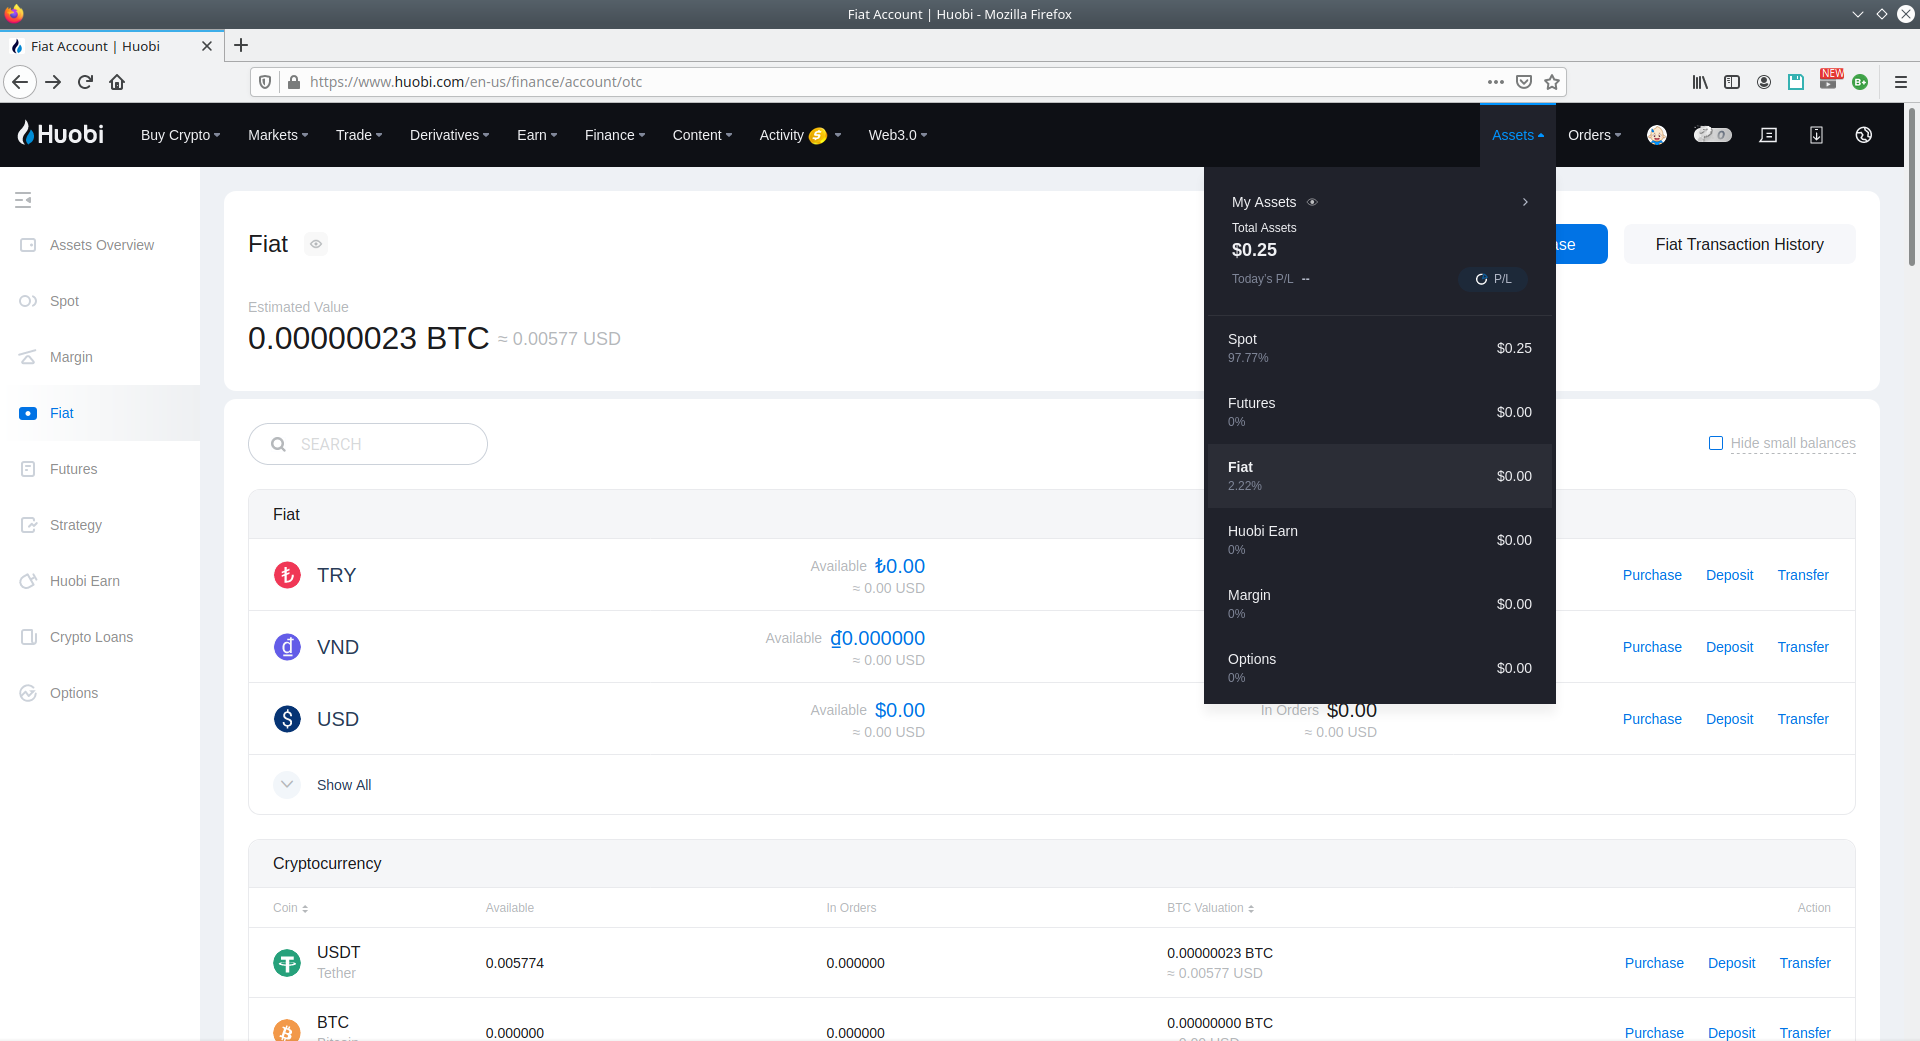Image resolution: width=1920 pixels, height=1041 pixels.
Task: Click the VND currency icon
Action: [x=287, y=647]
